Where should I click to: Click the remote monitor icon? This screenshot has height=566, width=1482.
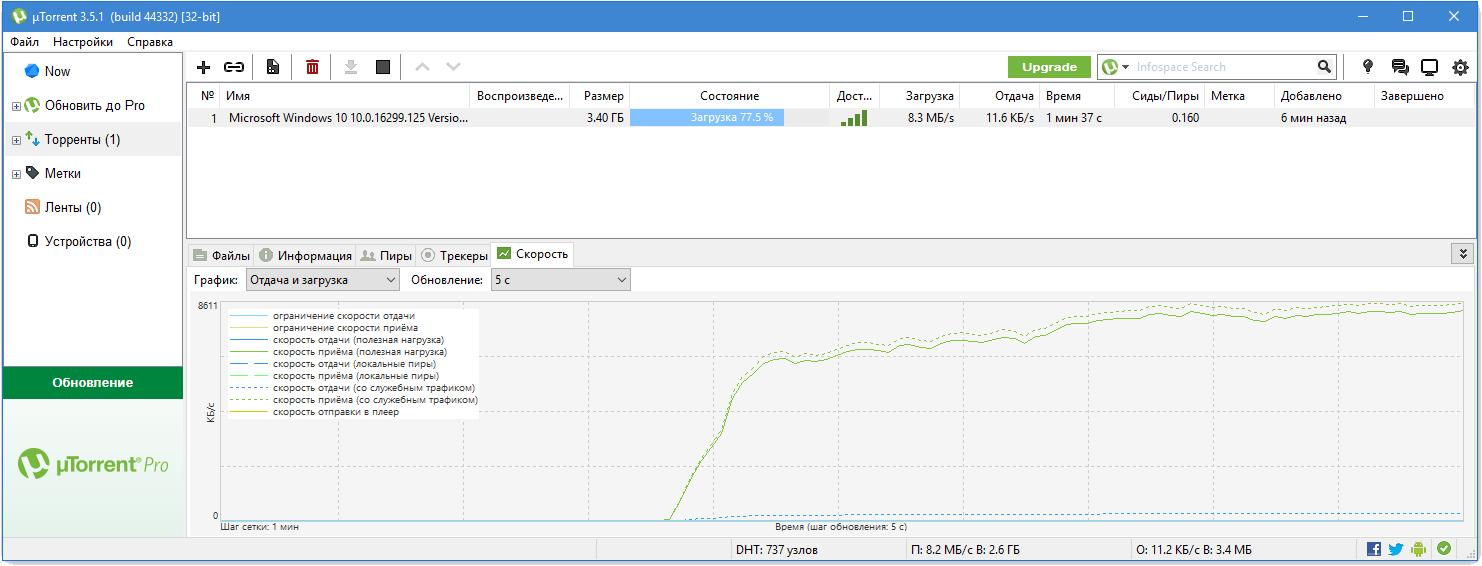point(1430,67)
